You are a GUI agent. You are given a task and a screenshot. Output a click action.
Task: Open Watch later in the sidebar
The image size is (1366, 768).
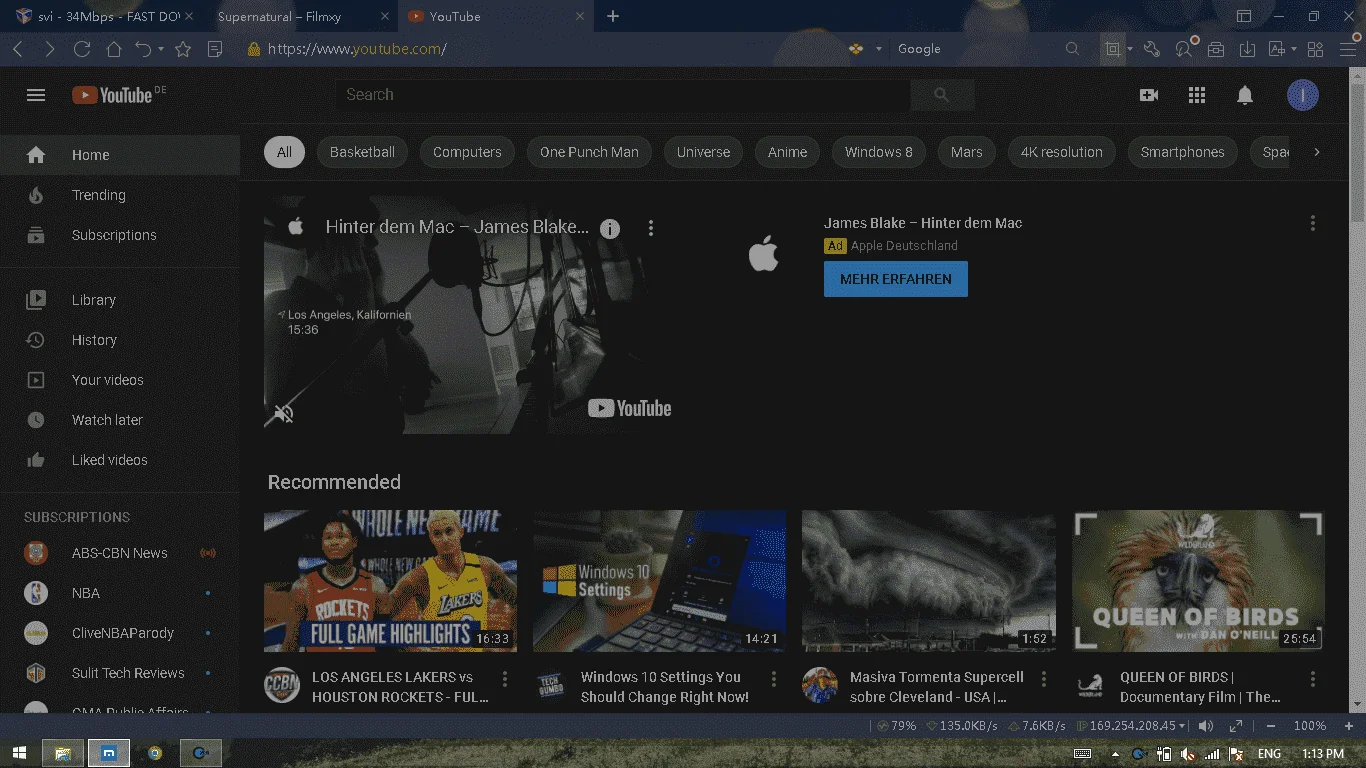120,420
